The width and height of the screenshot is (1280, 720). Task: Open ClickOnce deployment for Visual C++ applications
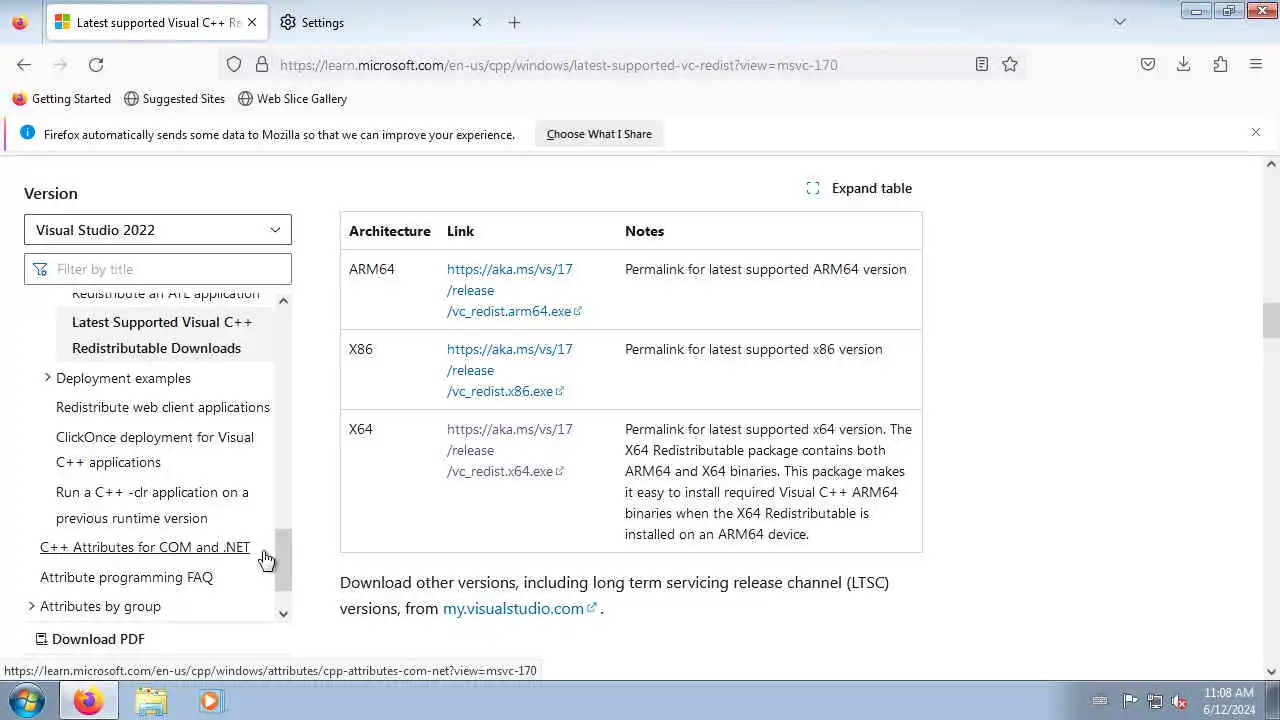pos(155,450)
